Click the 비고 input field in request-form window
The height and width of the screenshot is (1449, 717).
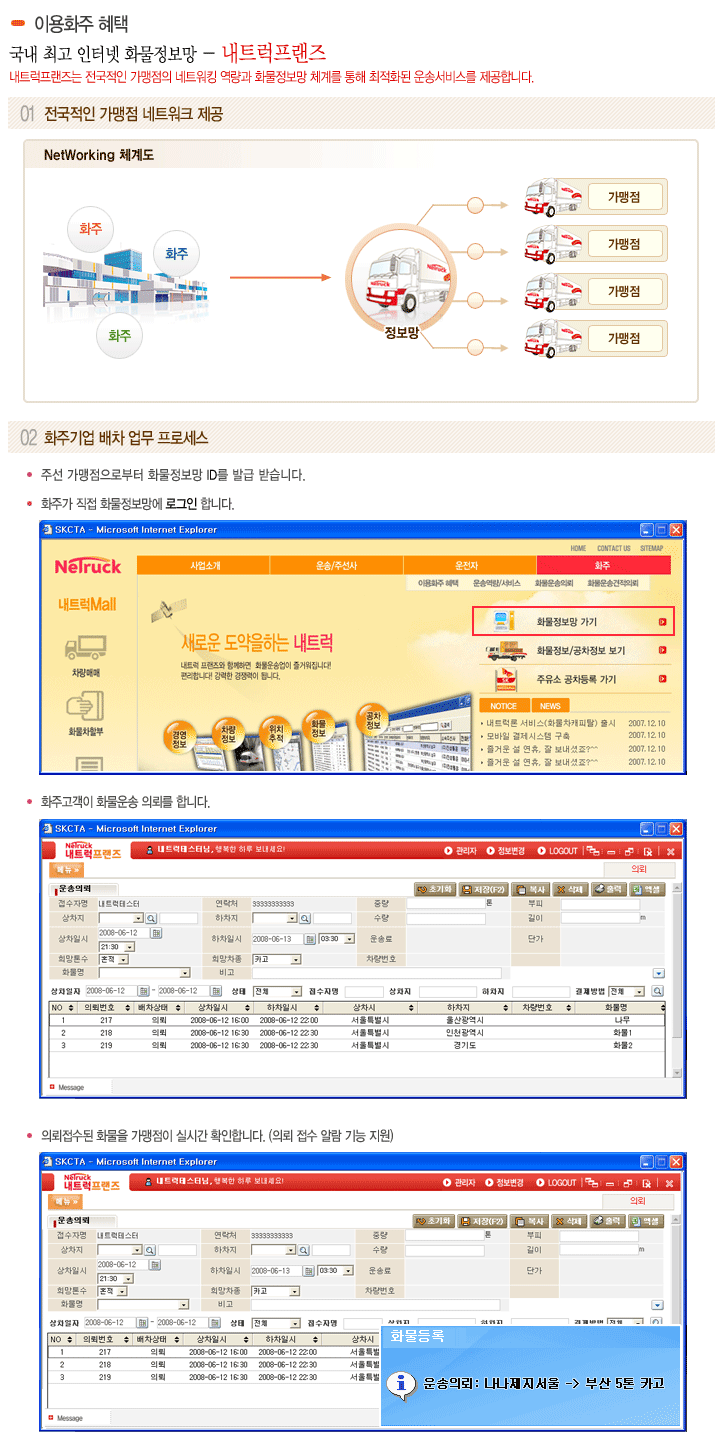click(377, 972)
